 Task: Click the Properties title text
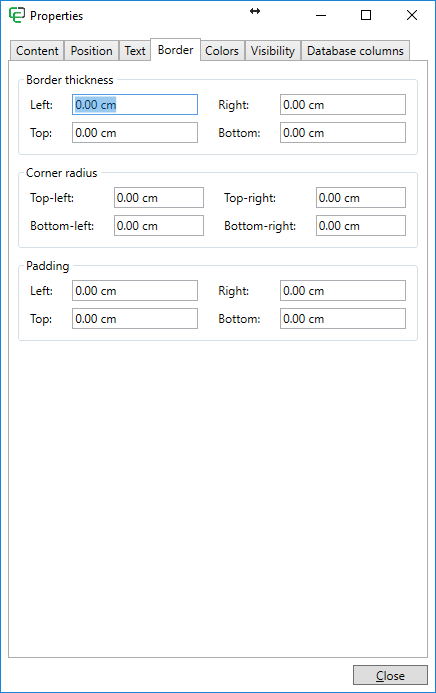coord(57,16)
